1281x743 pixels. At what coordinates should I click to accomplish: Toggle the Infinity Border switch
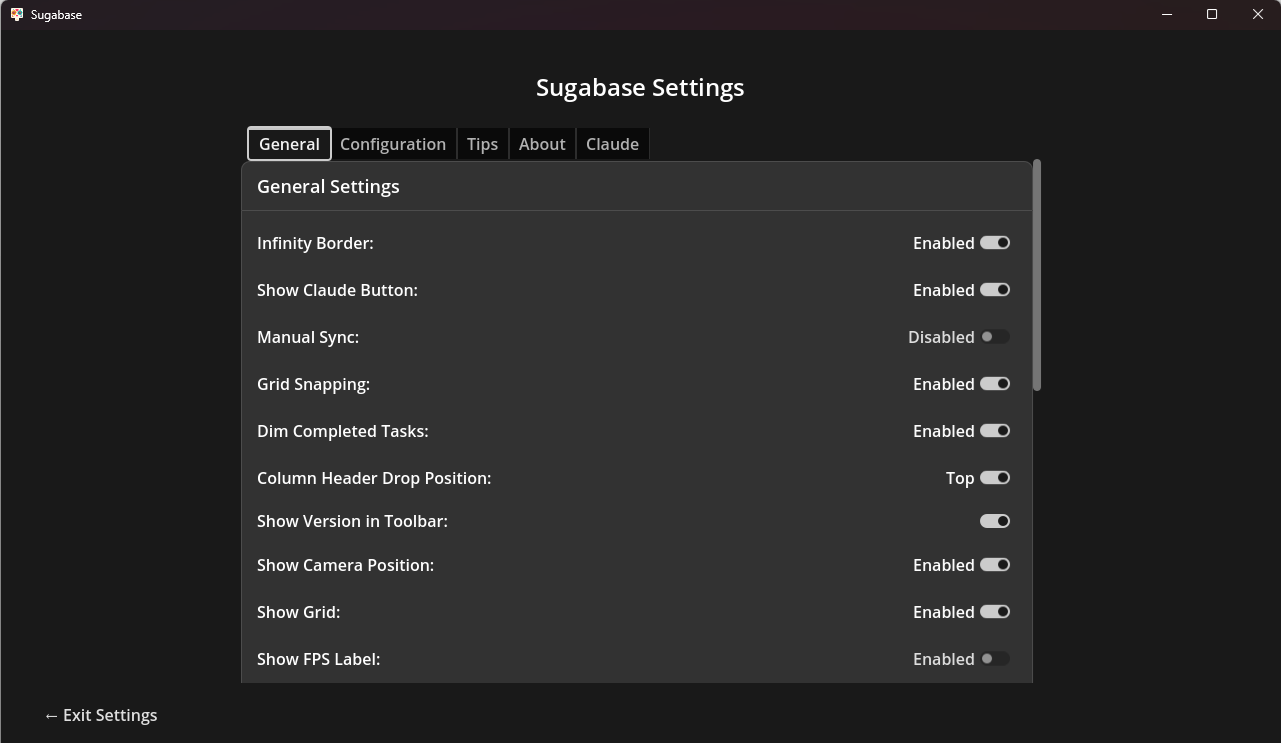(995, 243)
